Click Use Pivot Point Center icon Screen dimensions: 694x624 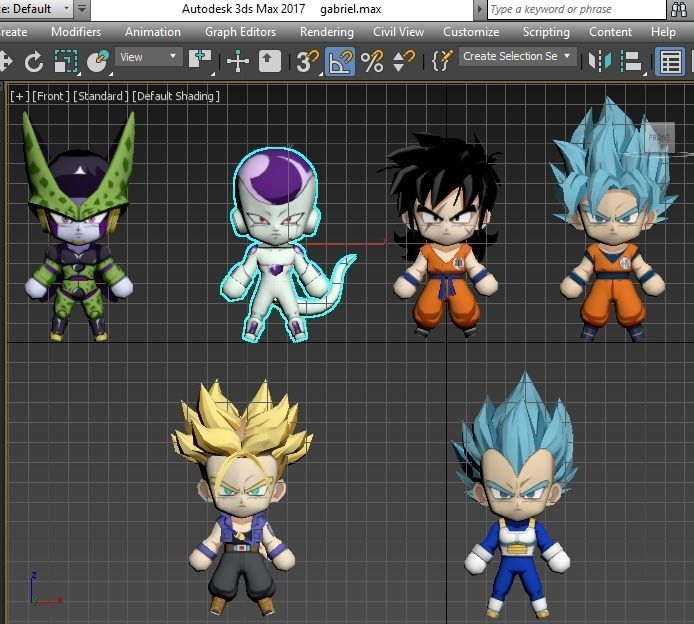point(200,60)
